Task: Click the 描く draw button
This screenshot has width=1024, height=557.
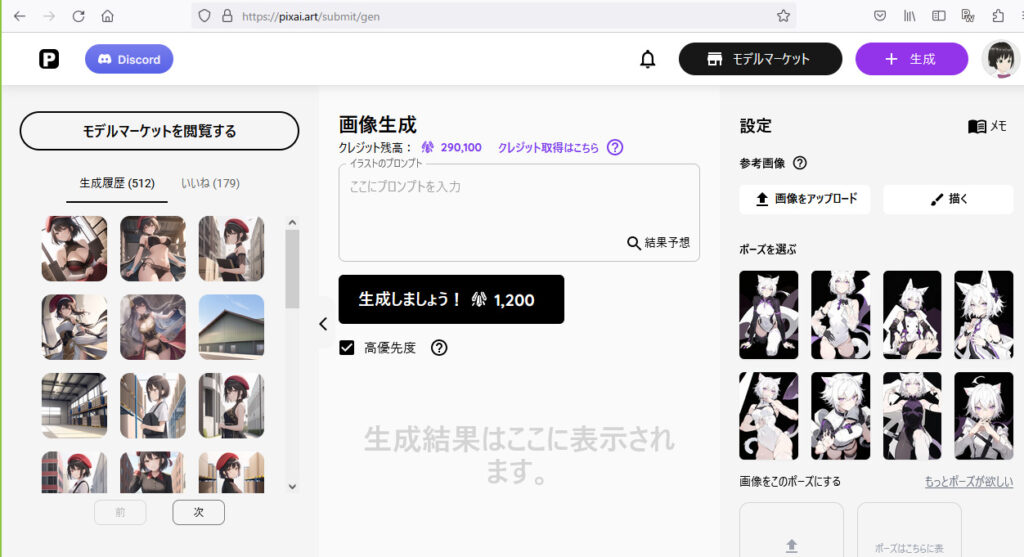Action: pos(948,199)
